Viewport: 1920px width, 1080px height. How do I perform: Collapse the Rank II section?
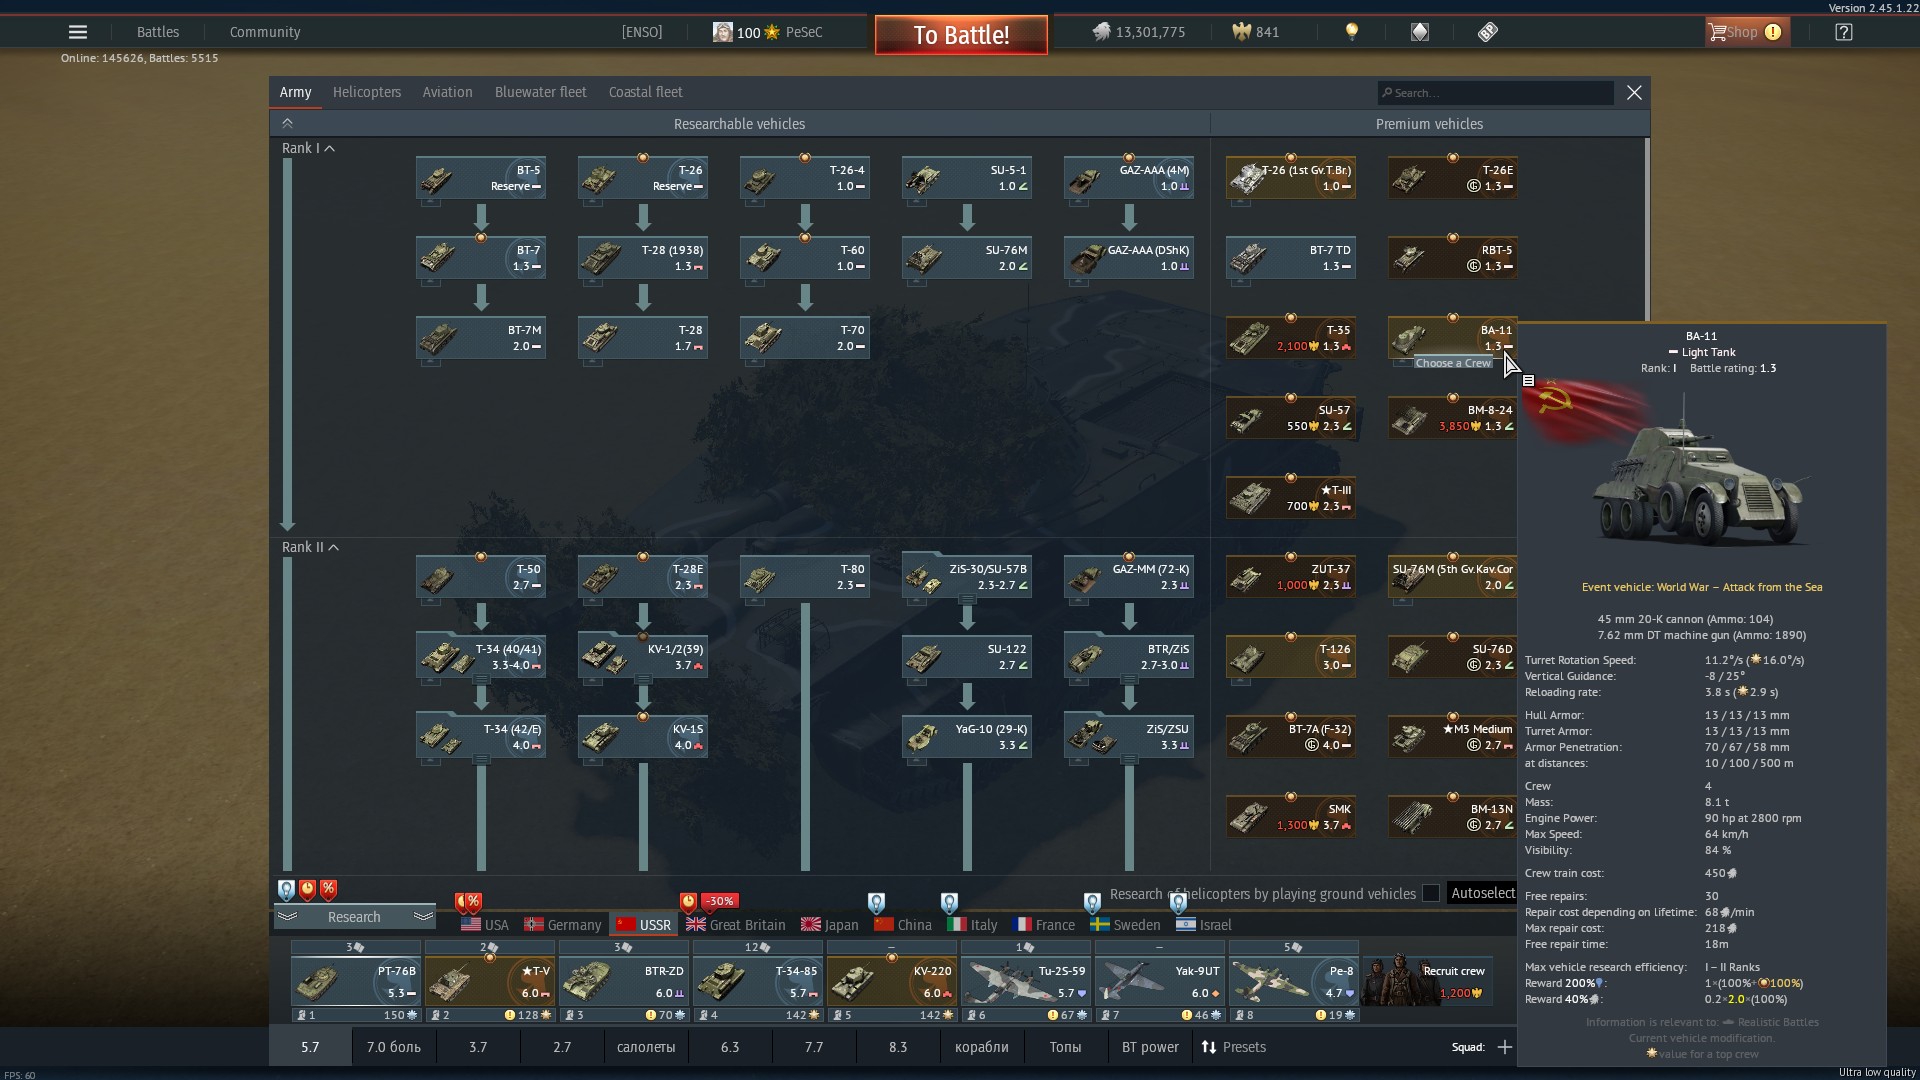(311, 547)
